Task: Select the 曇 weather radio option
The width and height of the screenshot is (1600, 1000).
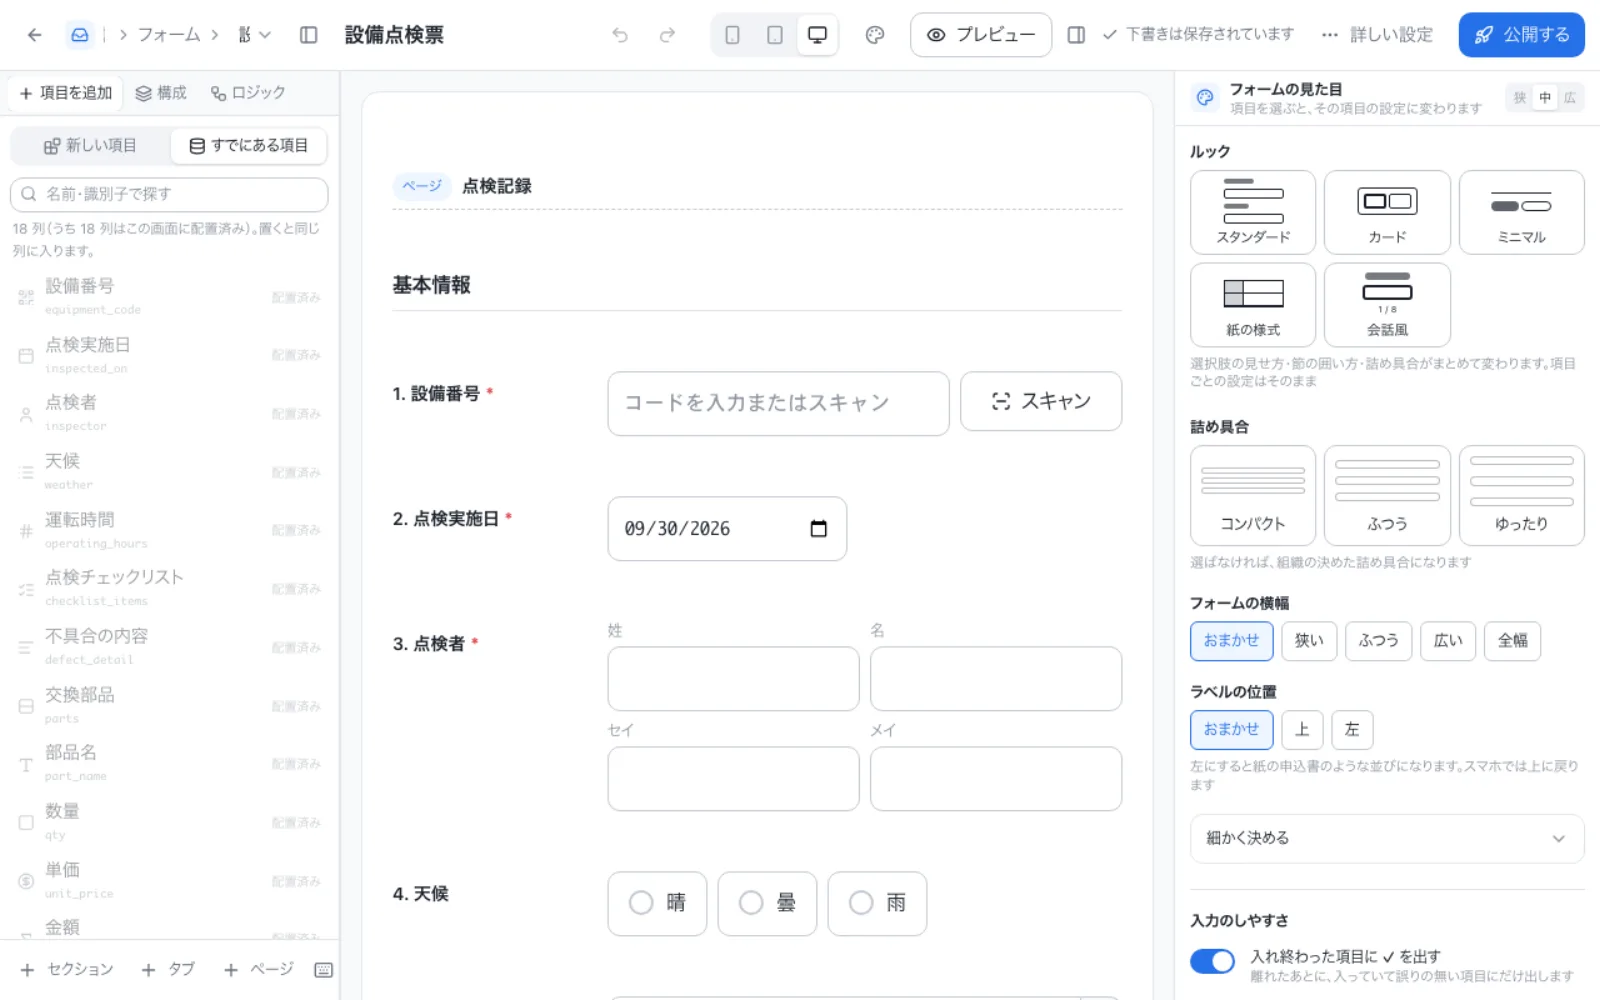Action: coord(767,904)
